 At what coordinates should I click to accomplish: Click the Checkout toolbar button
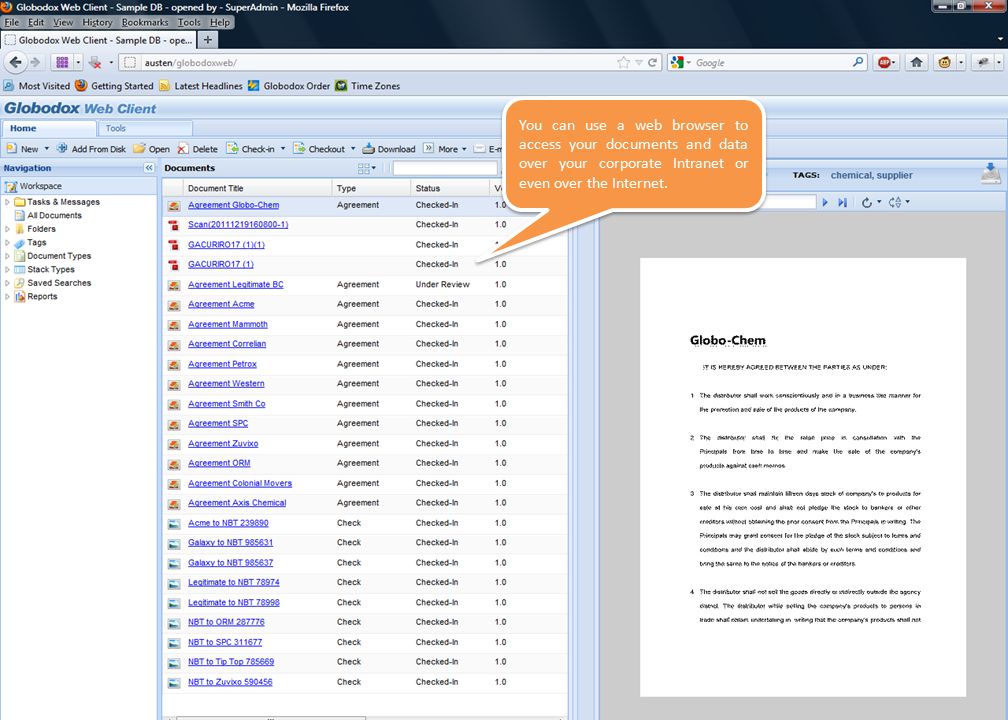319,148
